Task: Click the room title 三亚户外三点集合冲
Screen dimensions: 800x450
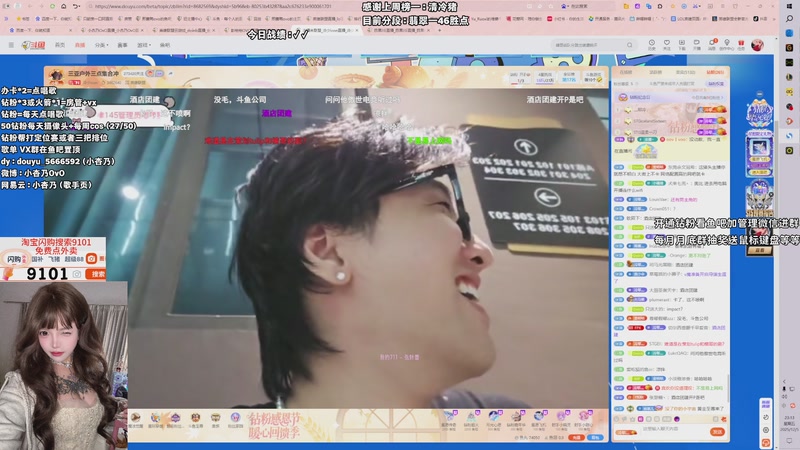Action: (93, 73)
